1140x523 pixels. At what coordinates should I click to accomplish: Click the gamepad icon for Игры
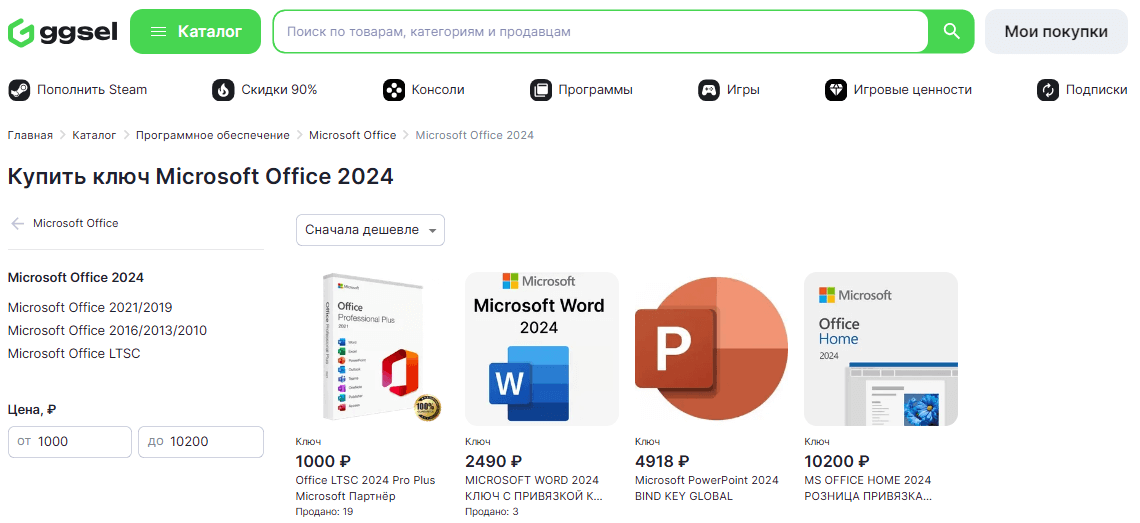click(x=709, y=90)
